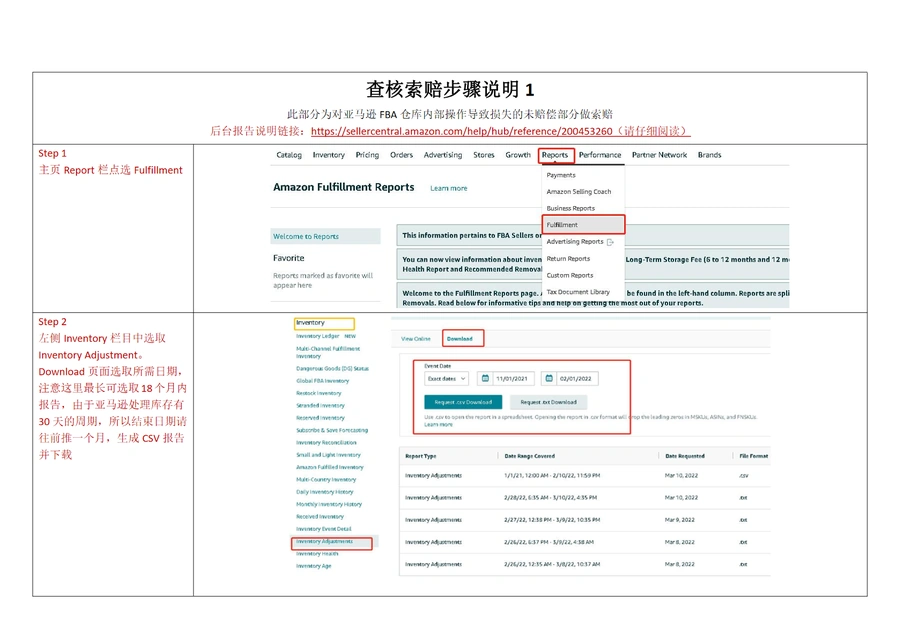900x636 pixels.
Task: Choose Amazon Selling Coach menu entry
Action: [x=579, y=192]
